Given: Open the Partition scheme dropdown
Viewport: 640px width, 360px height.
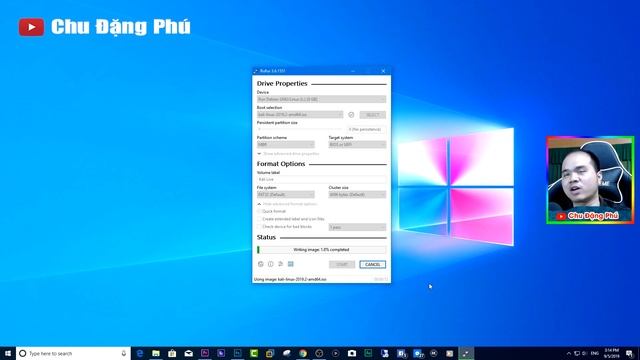Looking at the screenshot, I should (x=286, y=144).
